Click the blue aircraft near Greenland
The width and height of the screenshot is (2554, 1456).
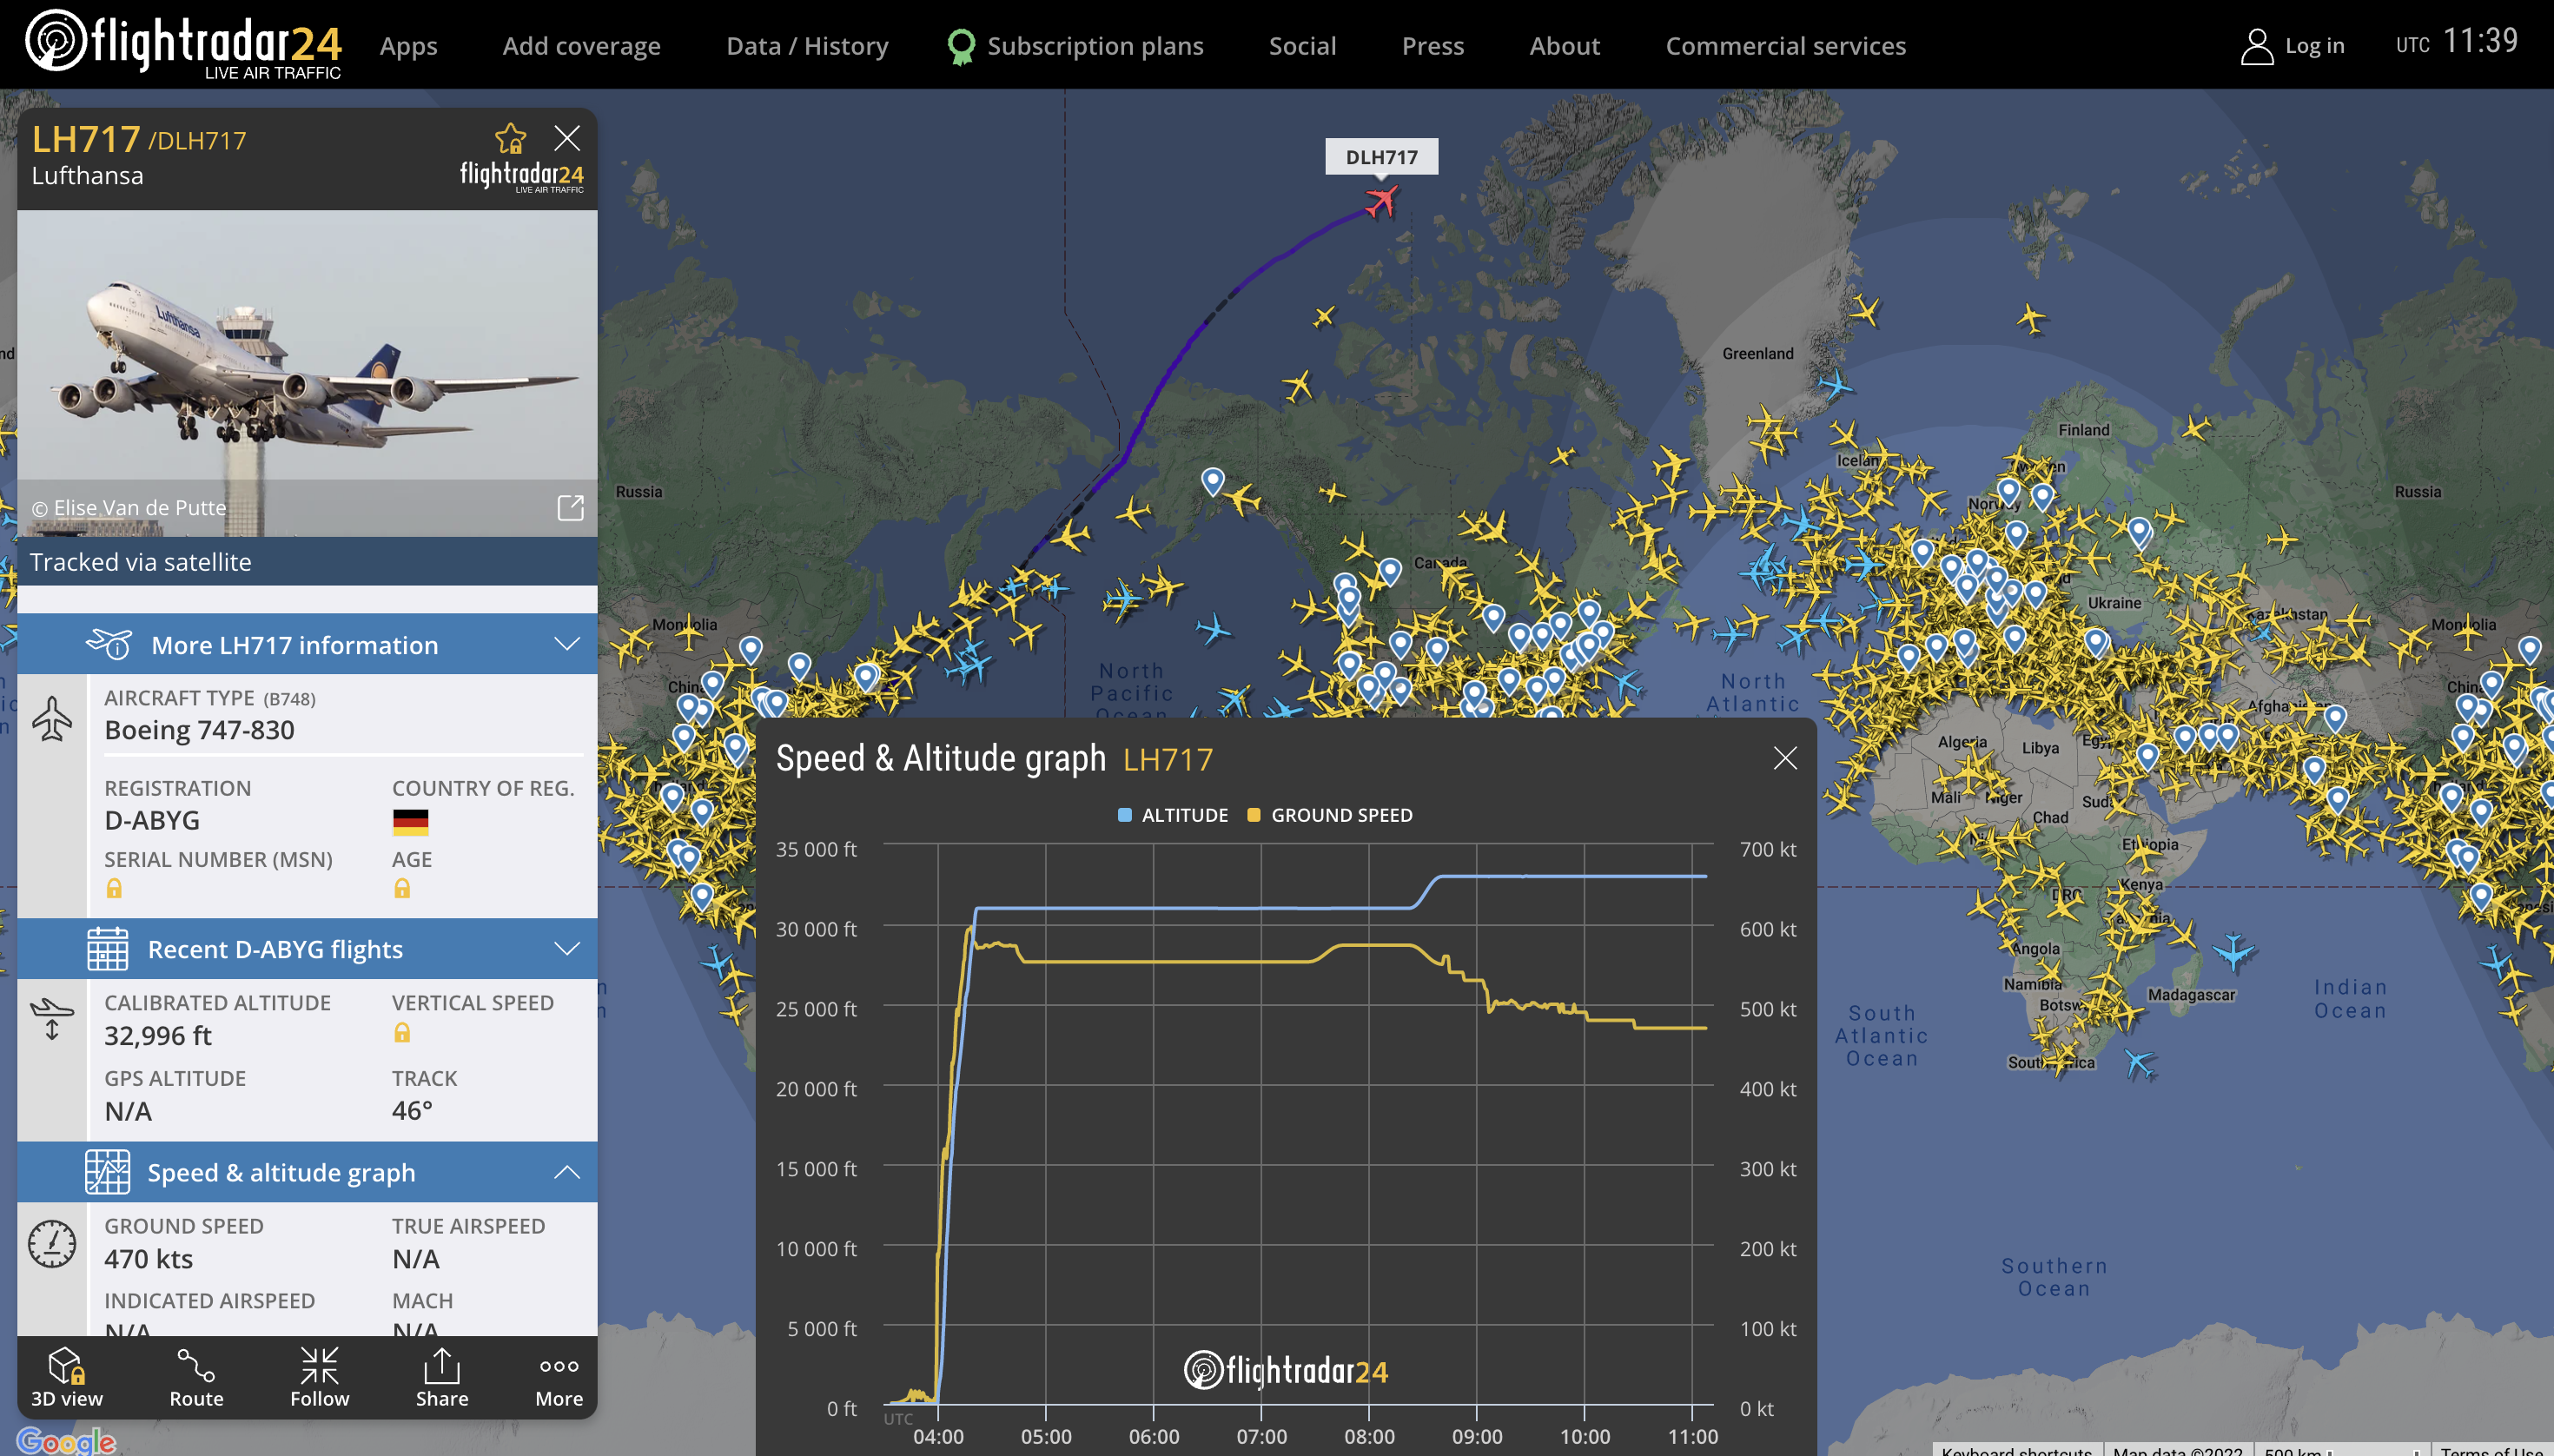pos(1834,384)
